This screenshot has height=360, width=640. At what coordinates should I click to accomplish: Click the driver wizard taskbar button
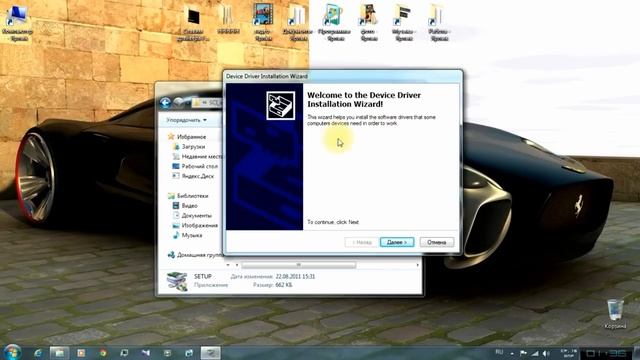(211, 353)
